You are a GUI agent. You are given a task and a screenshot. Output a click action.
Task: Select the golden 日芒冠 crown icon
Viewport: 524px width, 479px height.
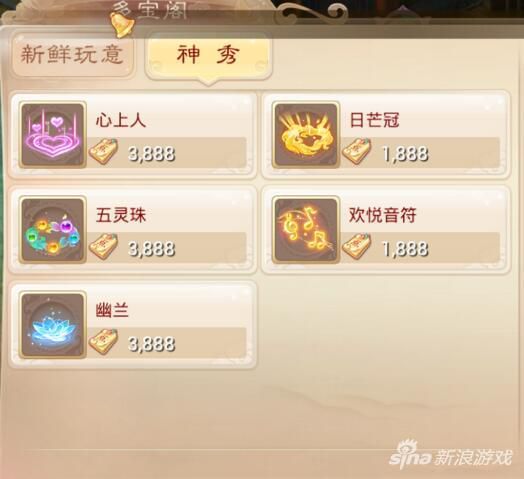click(x=305, y=135)
